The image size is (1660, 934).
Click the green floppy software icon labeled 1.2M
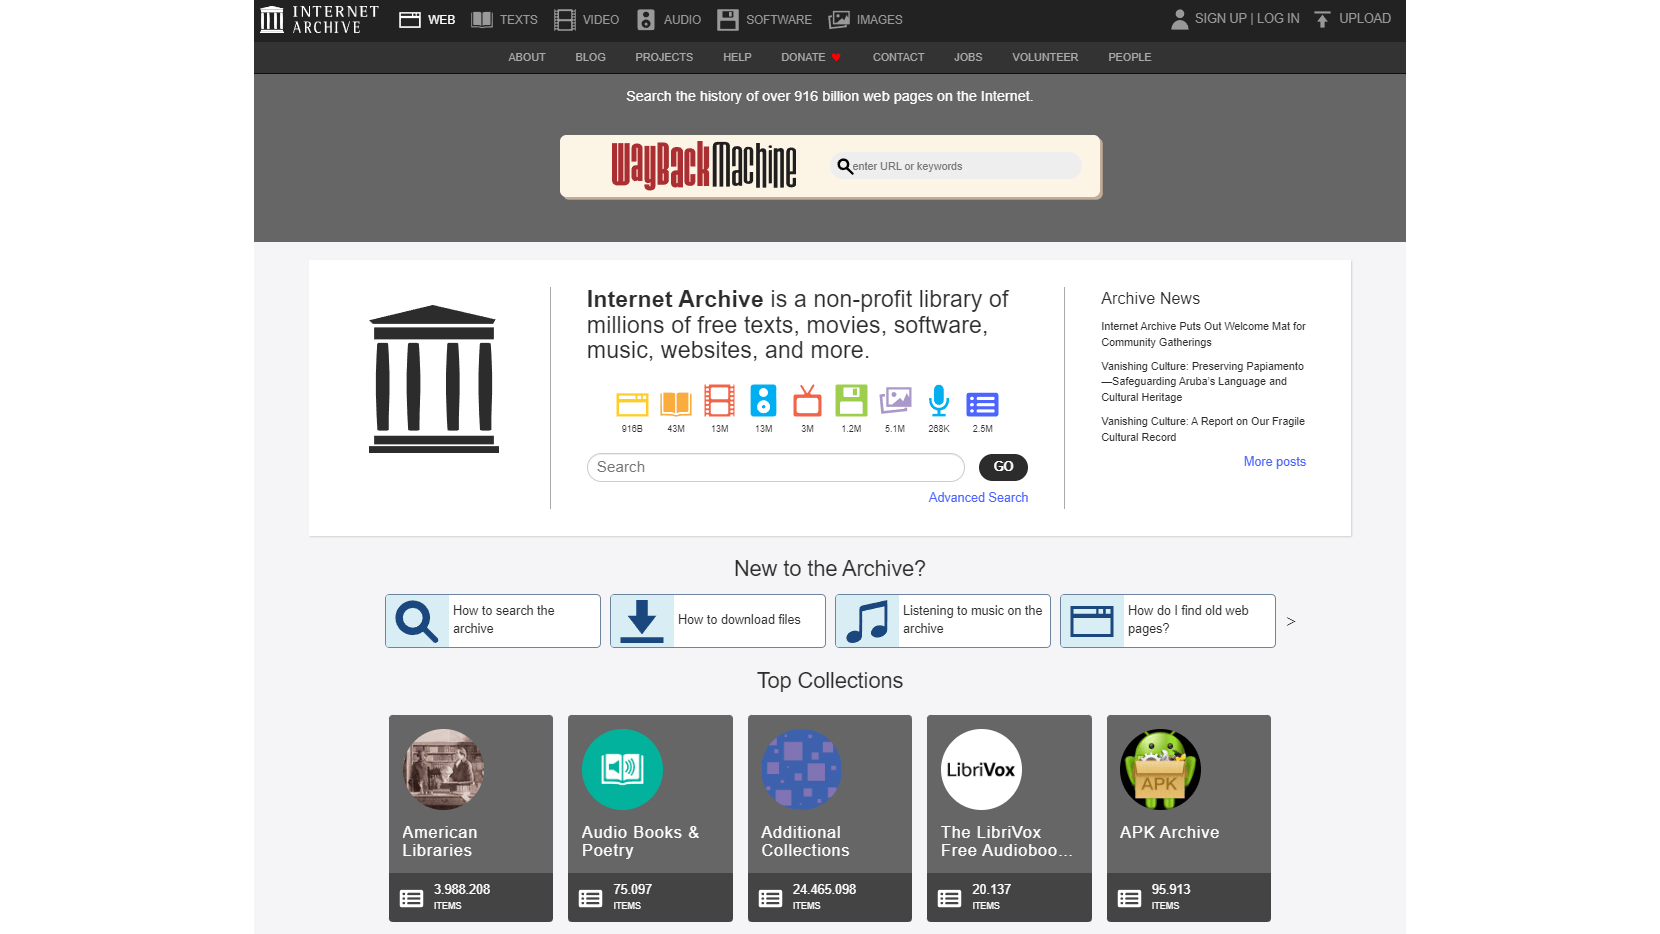coord(851,401)
